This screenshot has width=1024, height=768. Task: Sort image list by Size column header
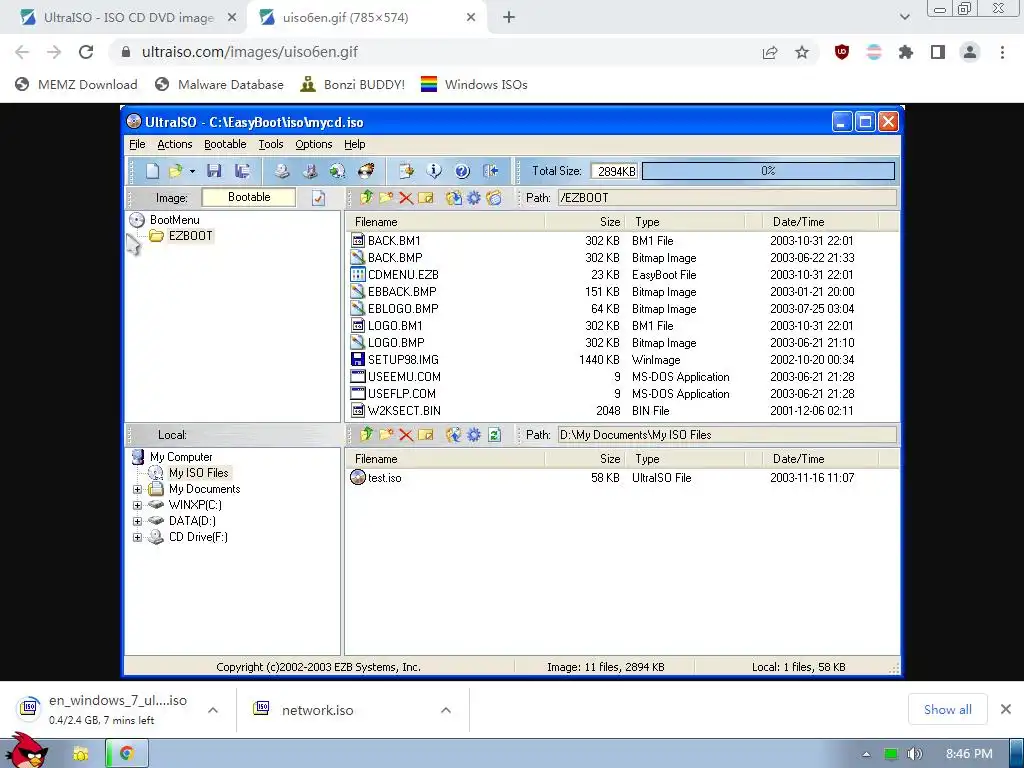[x=585, y=222]
